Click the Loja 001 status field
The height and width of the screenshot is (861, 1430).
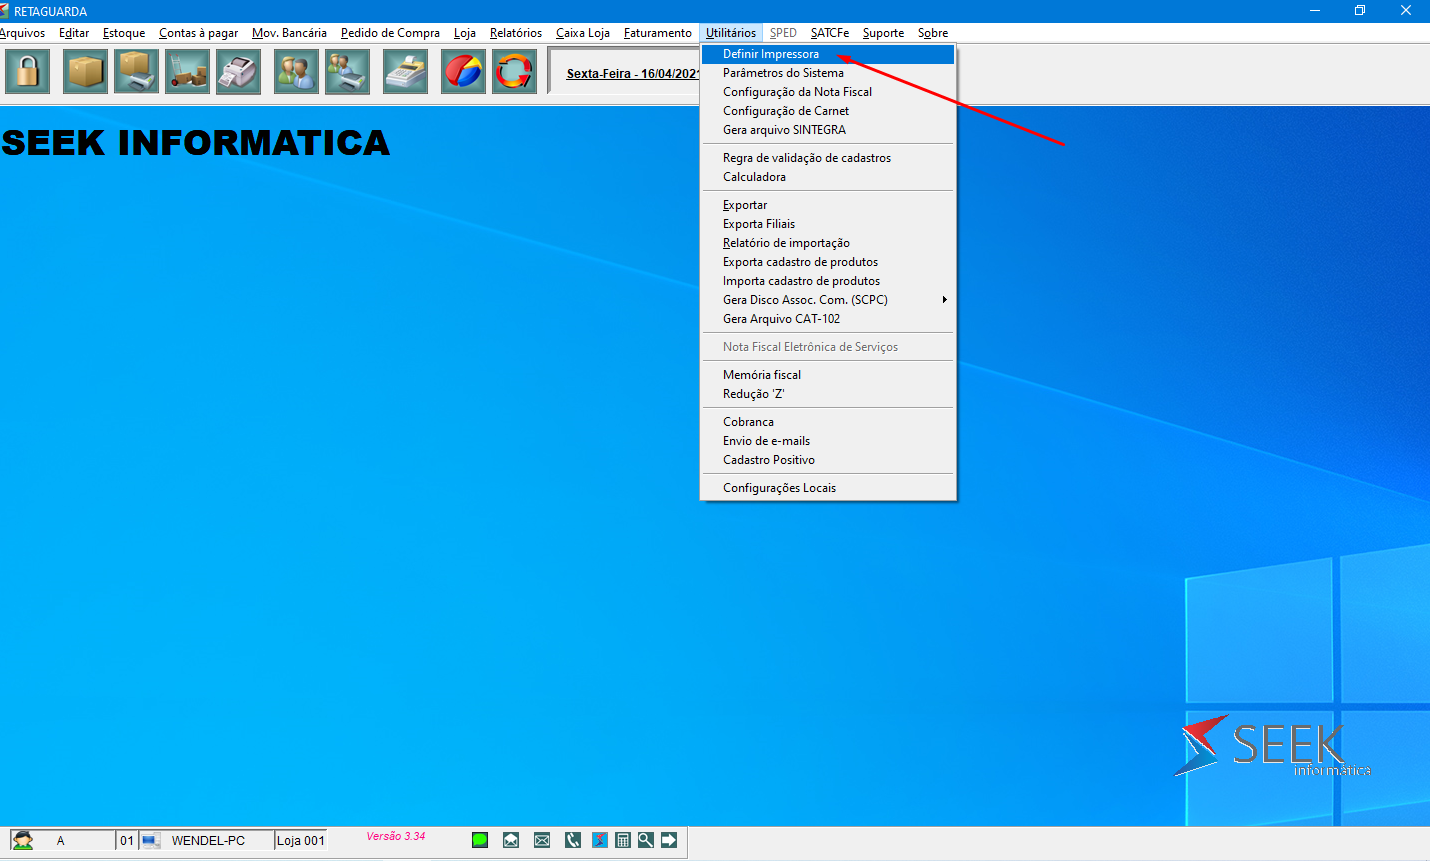click(301, 841)
